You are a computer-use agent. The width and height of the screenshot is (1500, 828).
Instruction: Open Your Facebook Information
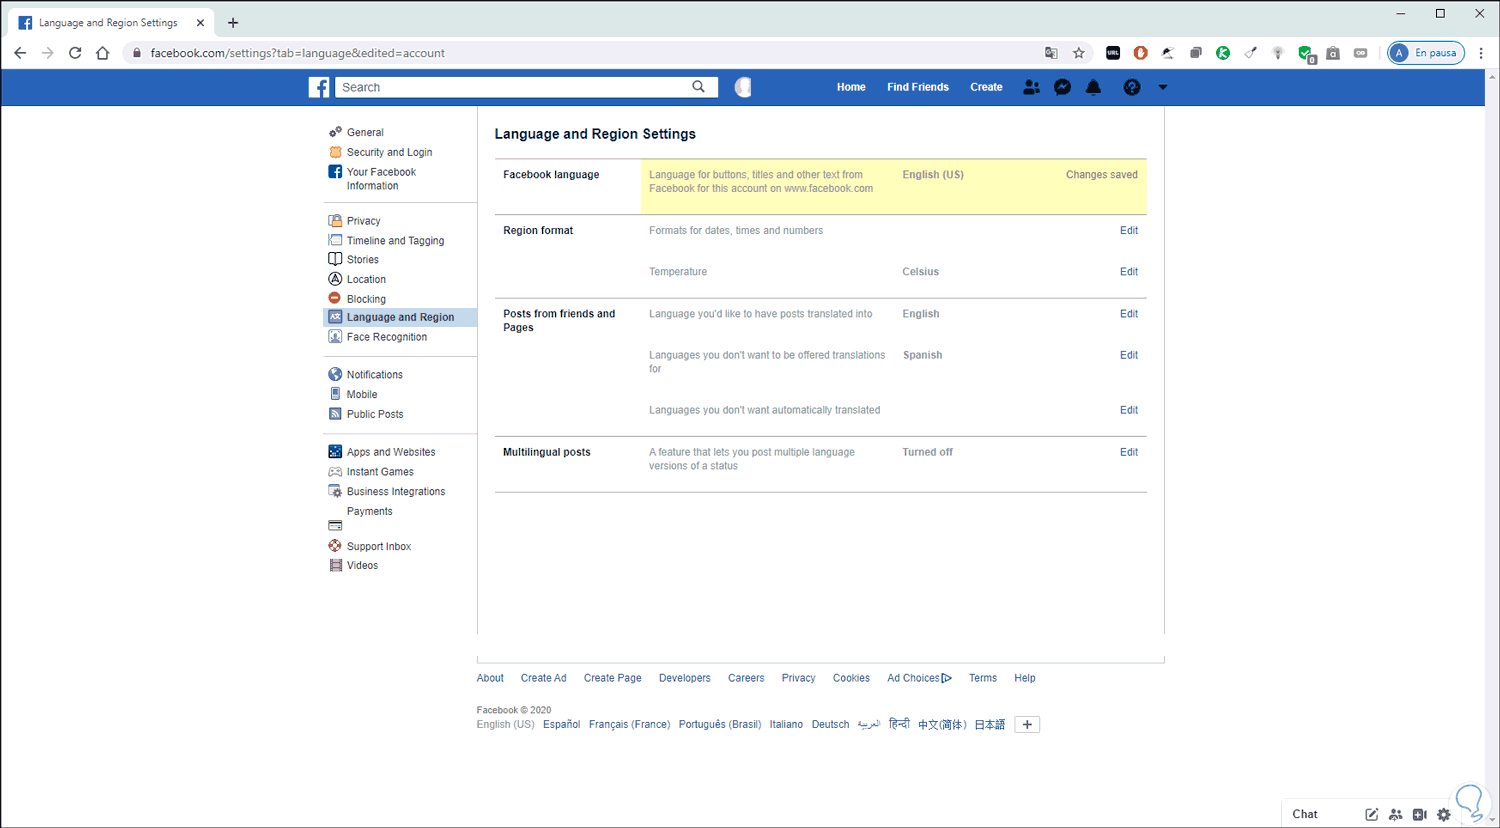tap(380, 179)
